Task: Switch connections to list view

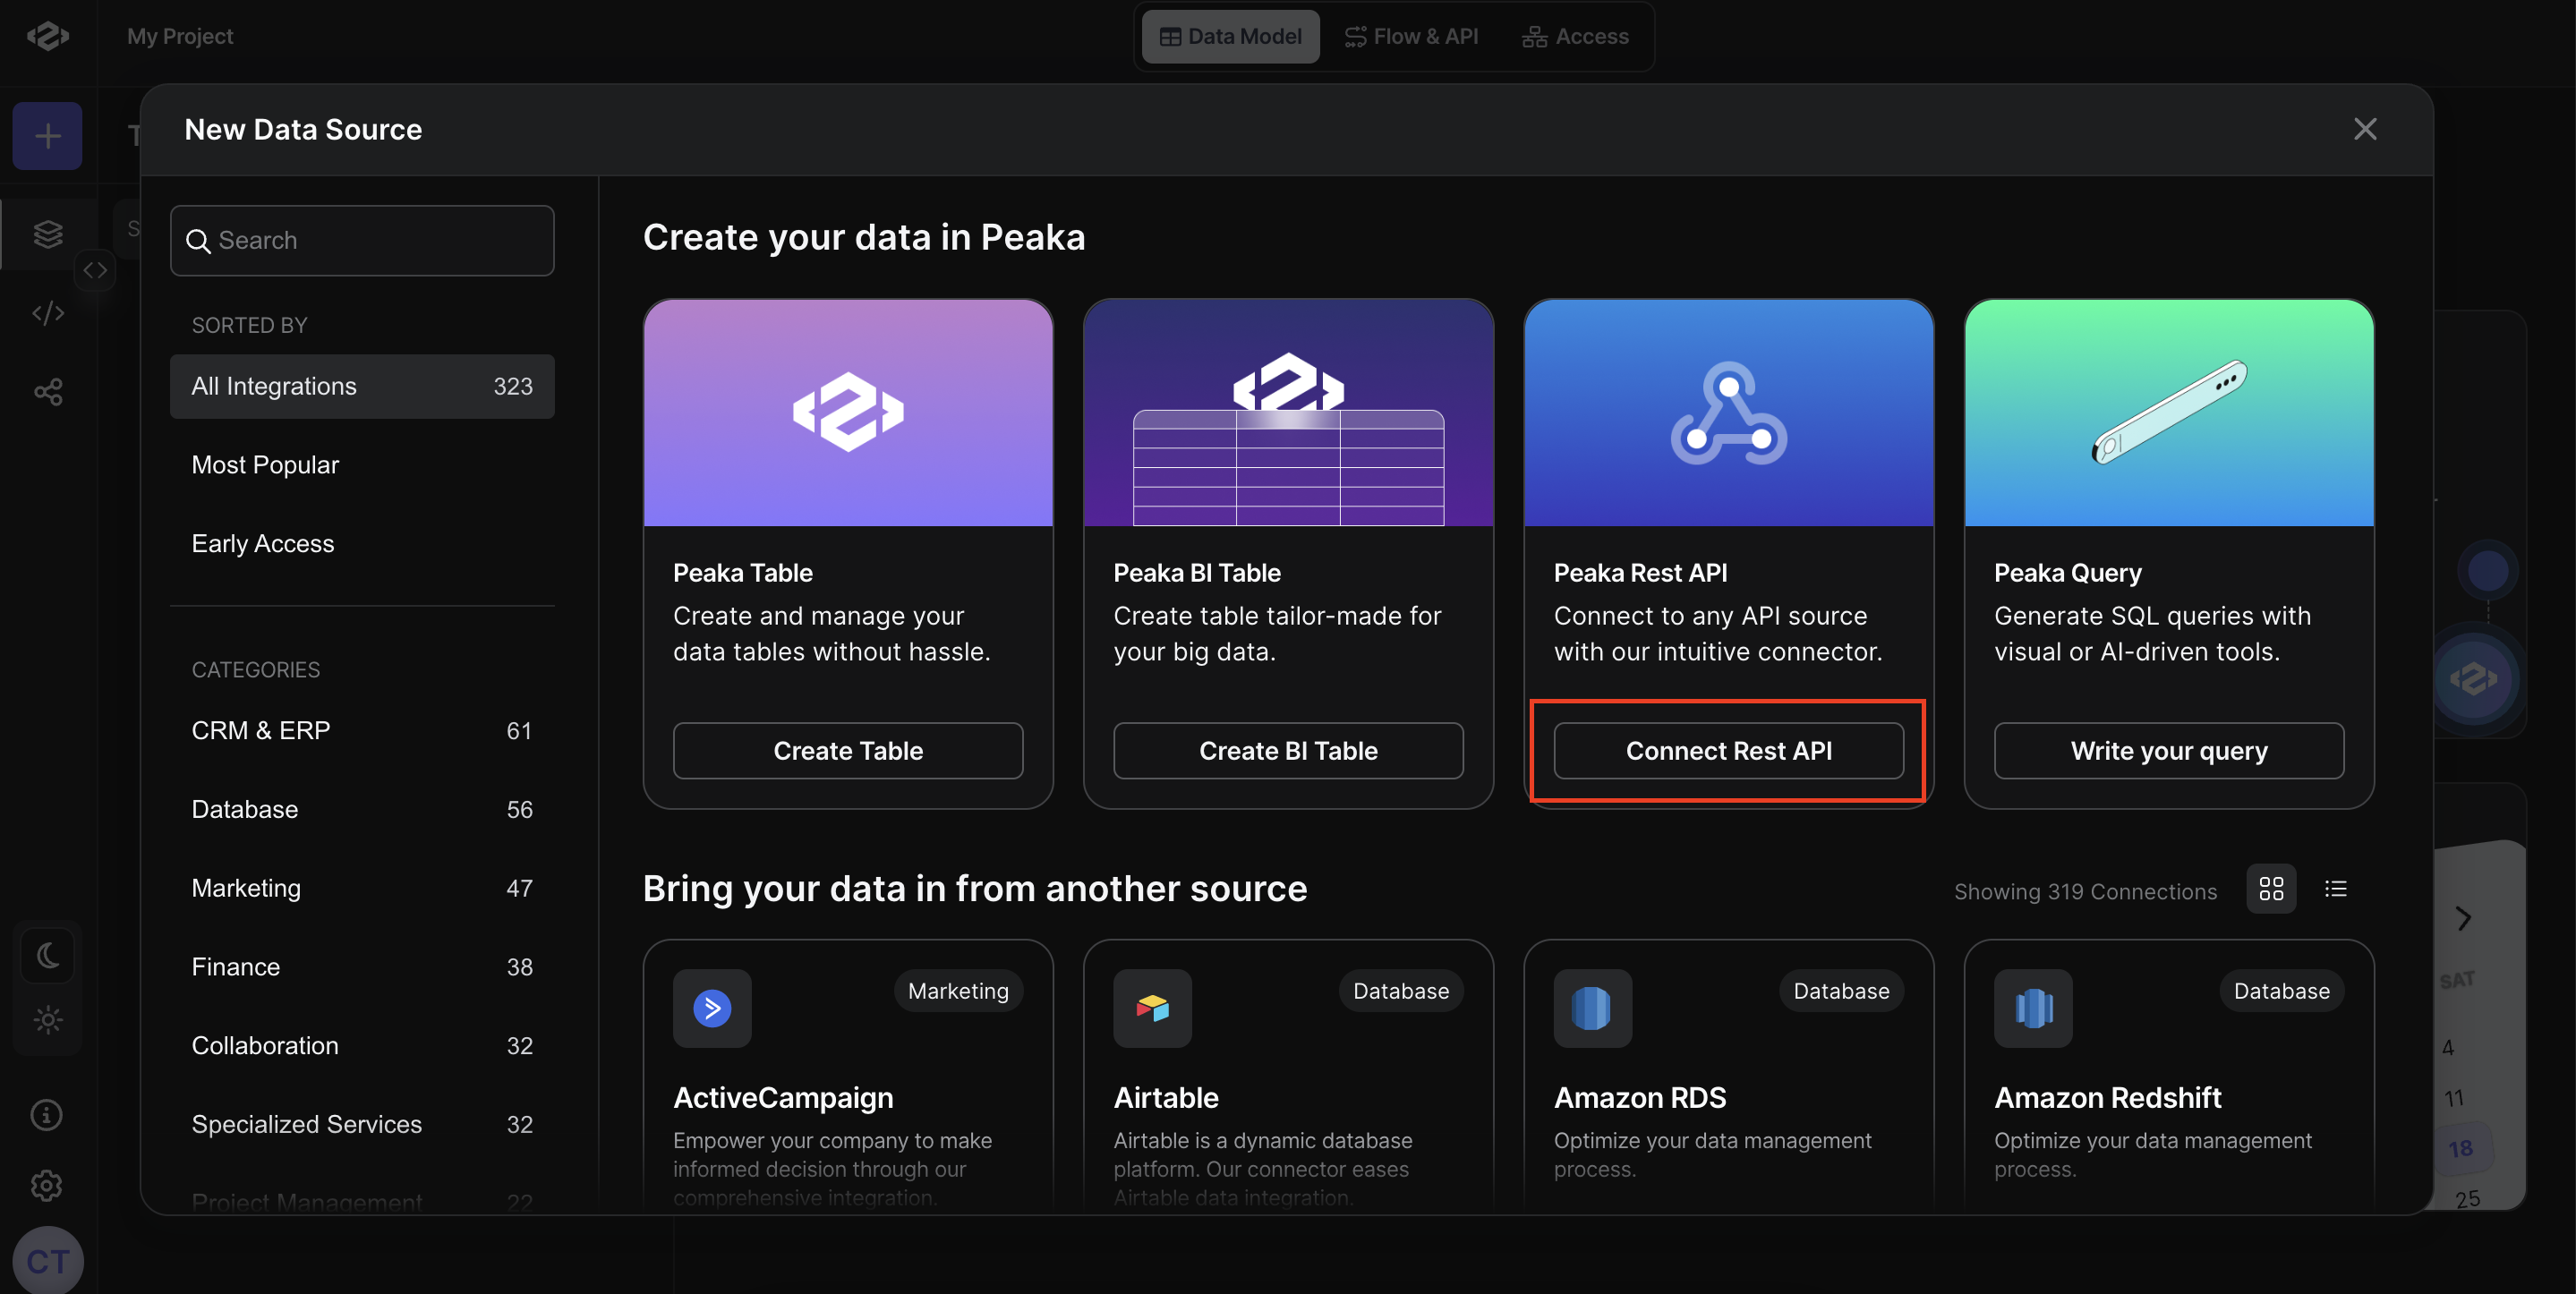Action: pos(2335,889)
